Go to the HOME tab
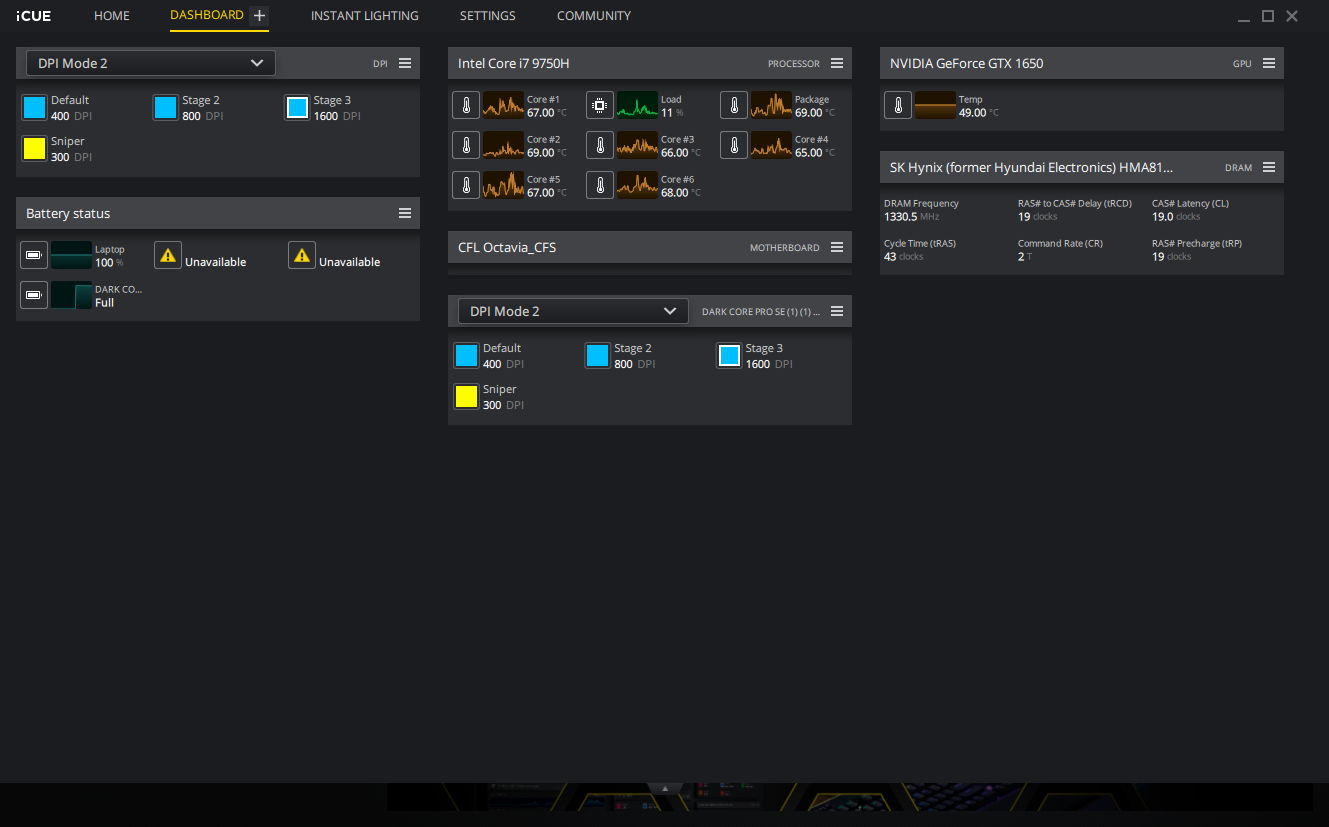 coord(112,16)
